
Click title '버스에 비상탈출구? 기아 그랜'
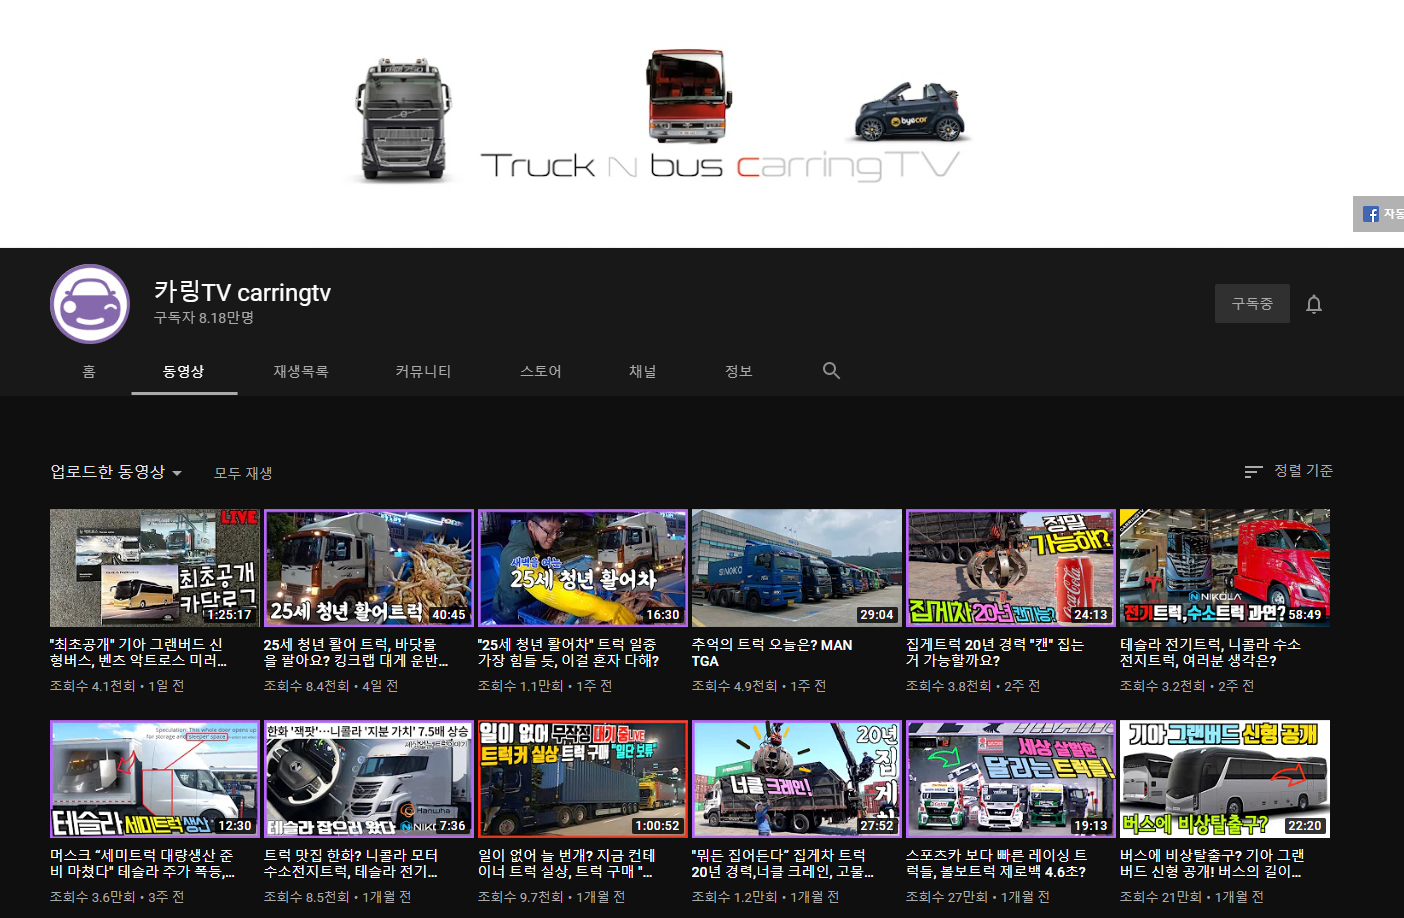(x=1212, y=863)
